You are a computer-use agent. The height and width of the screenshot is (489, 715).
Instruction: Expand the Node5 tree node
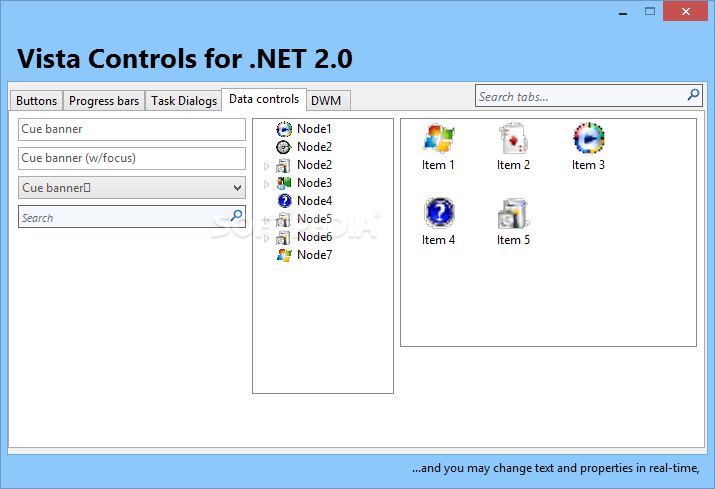pos(267,220)
